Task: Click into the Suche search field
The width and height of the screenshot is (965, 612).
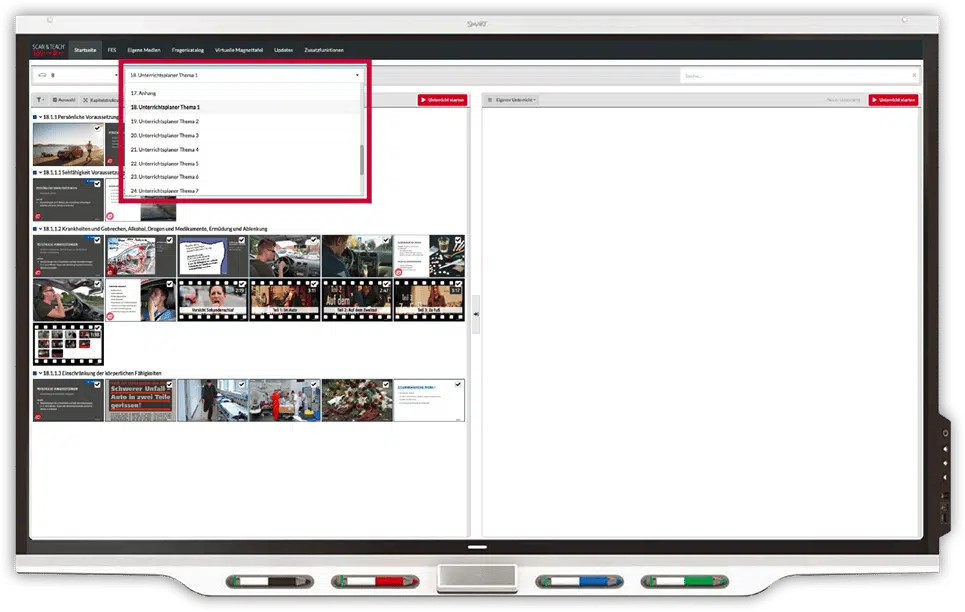Action: click(x=790, y=75)
